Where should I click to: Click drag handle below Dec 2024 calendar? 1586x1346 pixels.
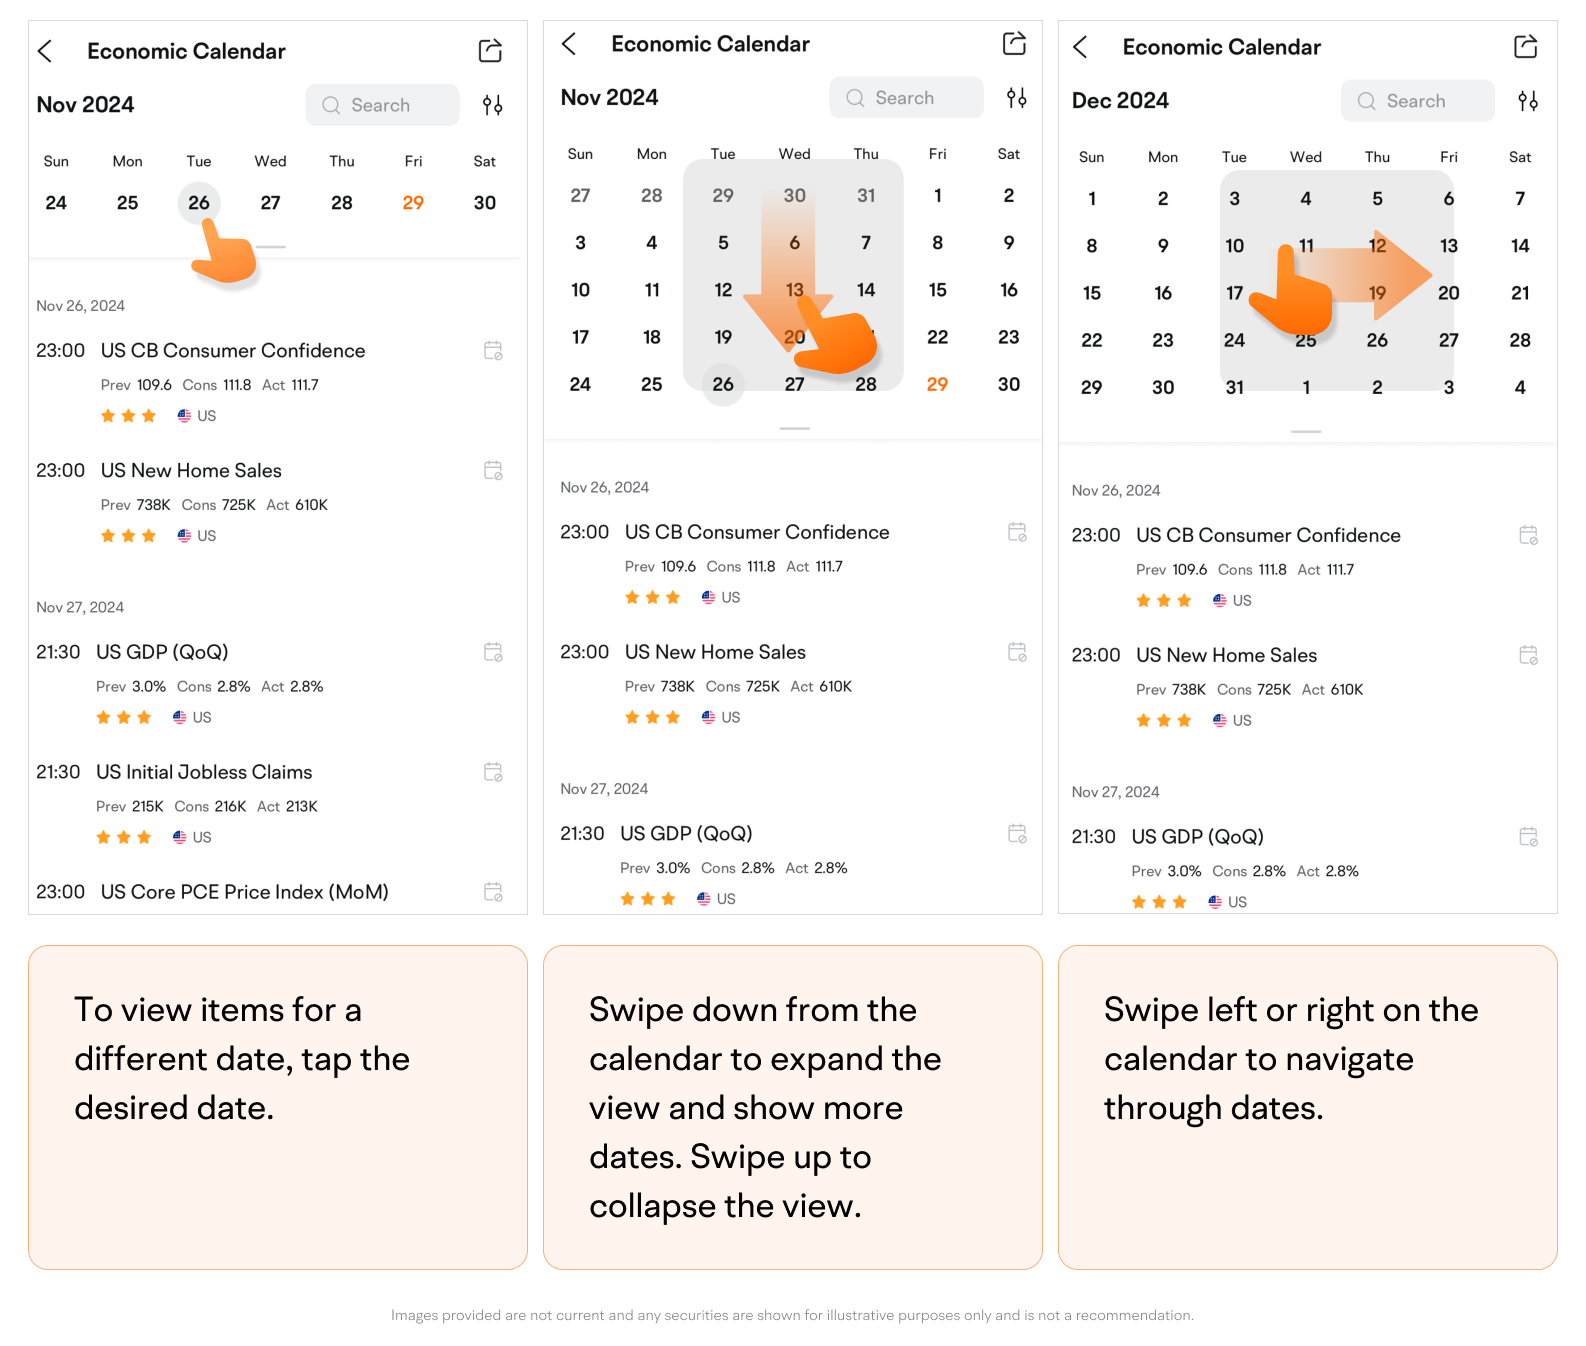[x=1305, y=431]
